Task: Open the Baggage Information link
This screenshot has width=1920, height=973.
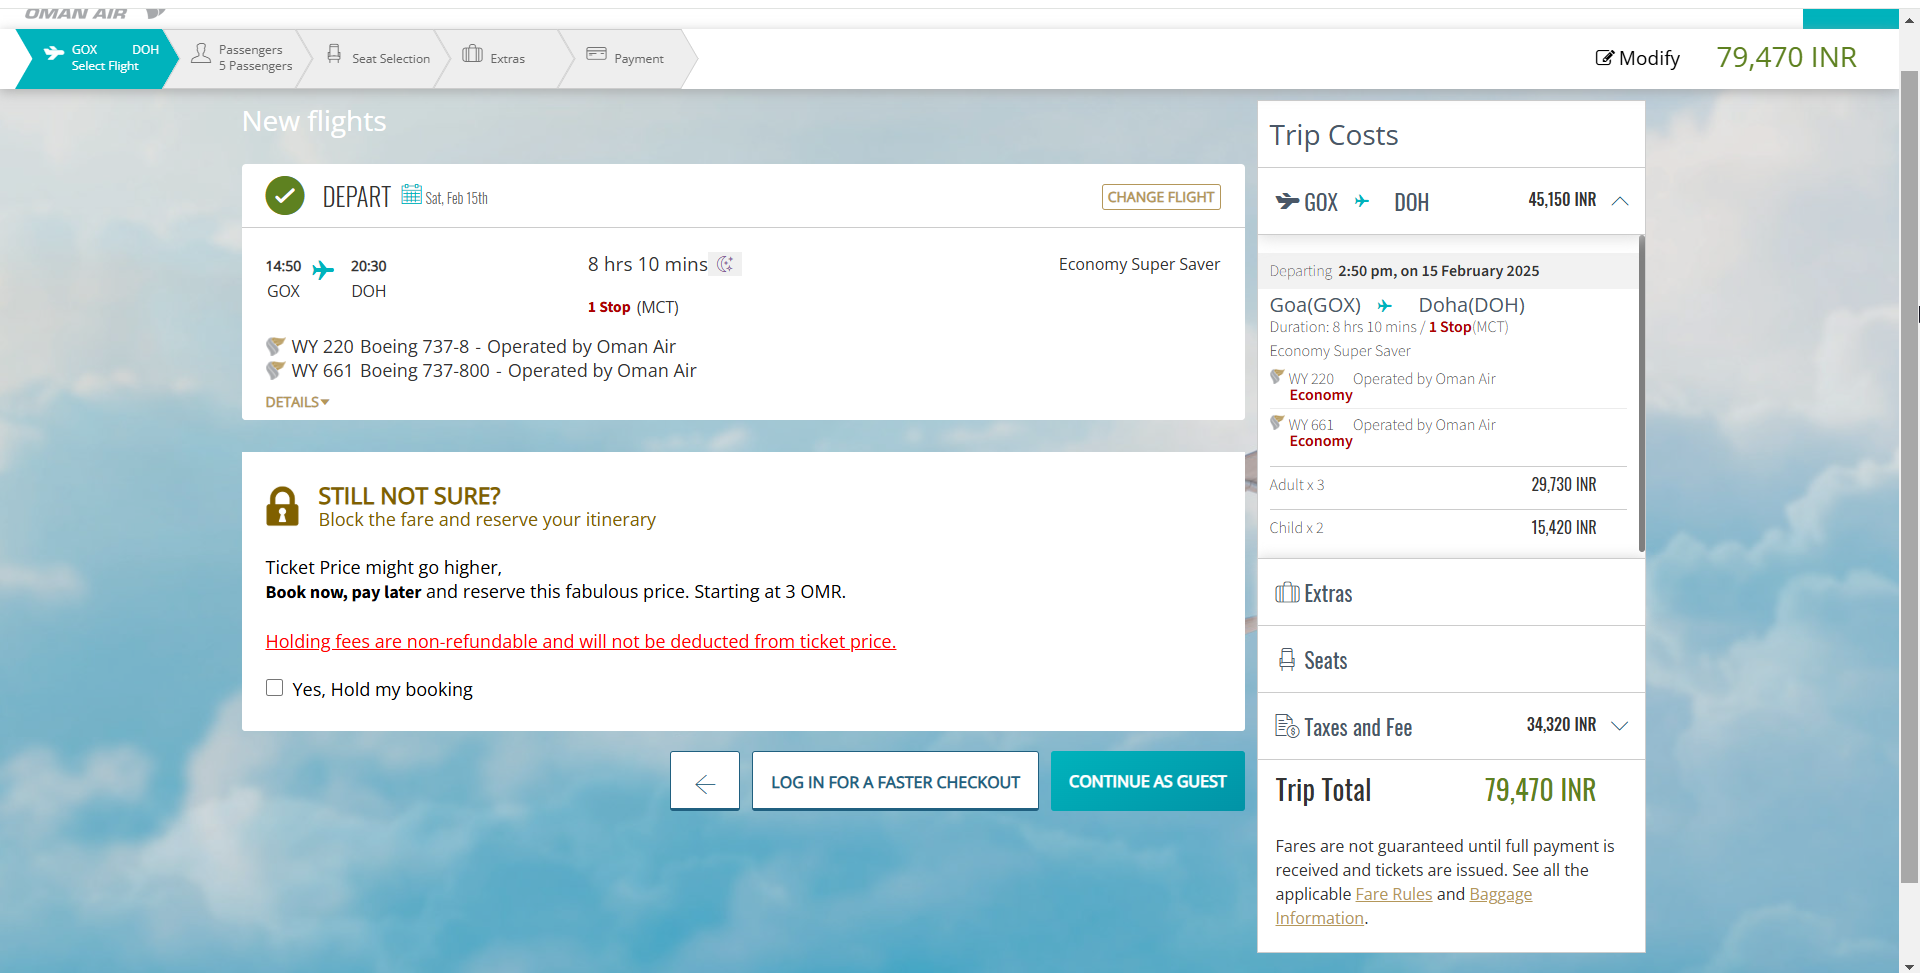Action: click(x=1404, y=906)
